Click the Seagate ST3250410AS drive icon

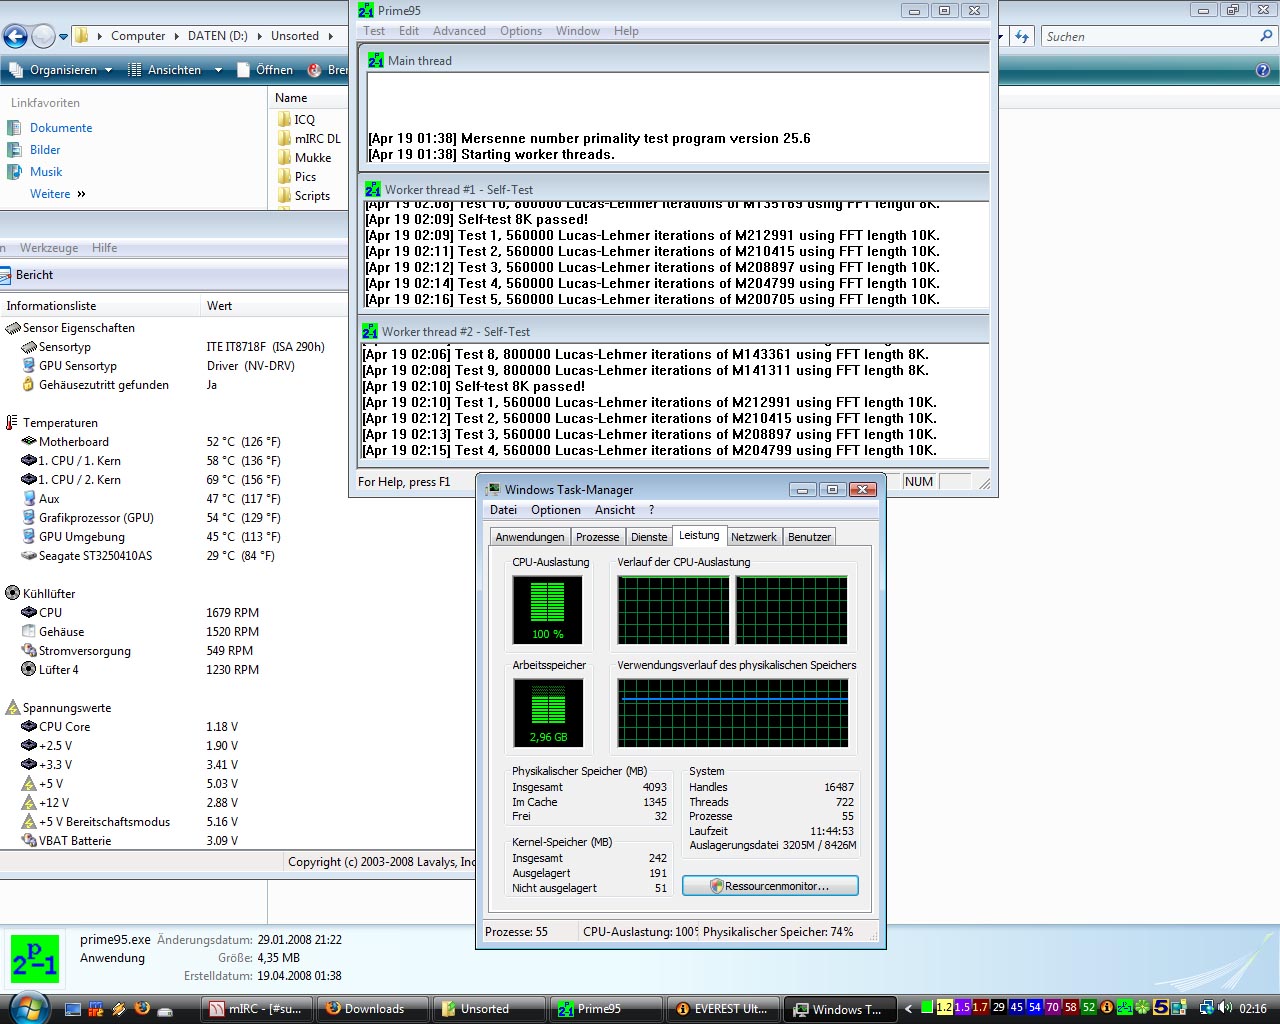tap(29, 555)
